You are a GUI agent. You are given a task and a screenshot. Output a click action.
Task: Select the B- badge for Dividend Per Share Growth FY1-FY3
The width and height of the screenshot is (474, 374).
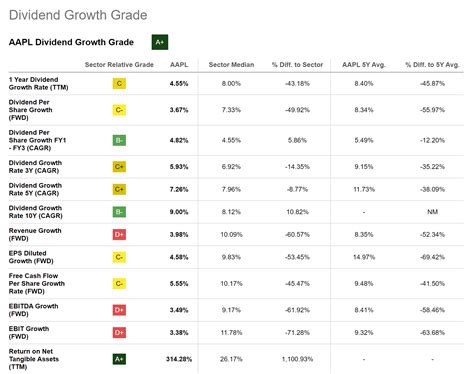pos(119,140)
